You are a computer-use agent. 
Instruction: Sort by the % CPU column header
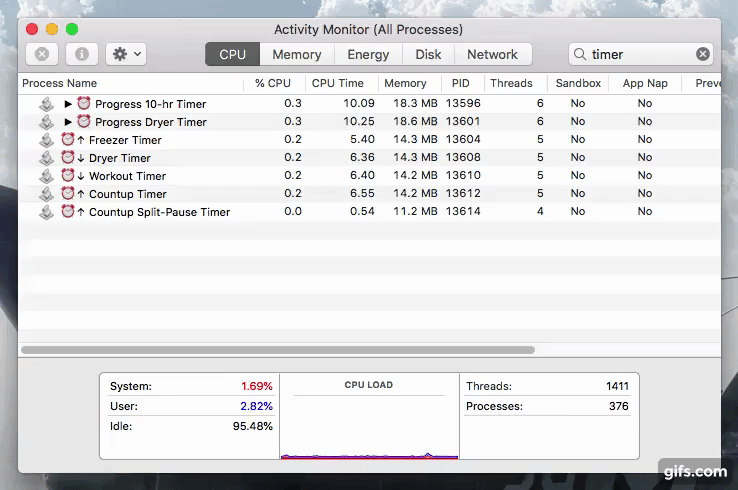[x=272, y=83]
